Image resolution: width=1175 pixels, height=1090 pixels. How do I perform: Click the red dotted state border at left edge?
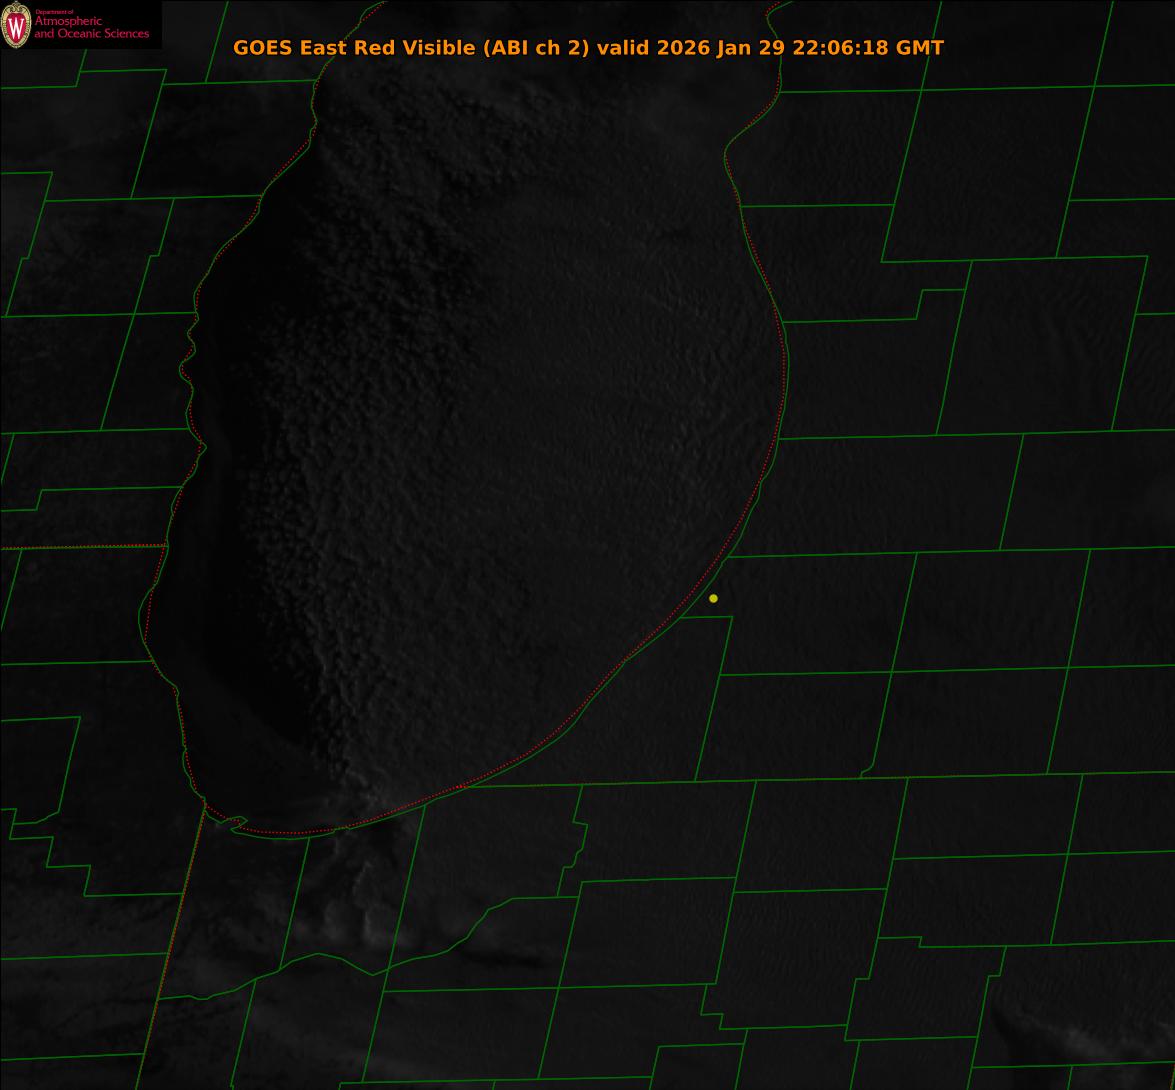pyautogui.click(x=80, y=547)
